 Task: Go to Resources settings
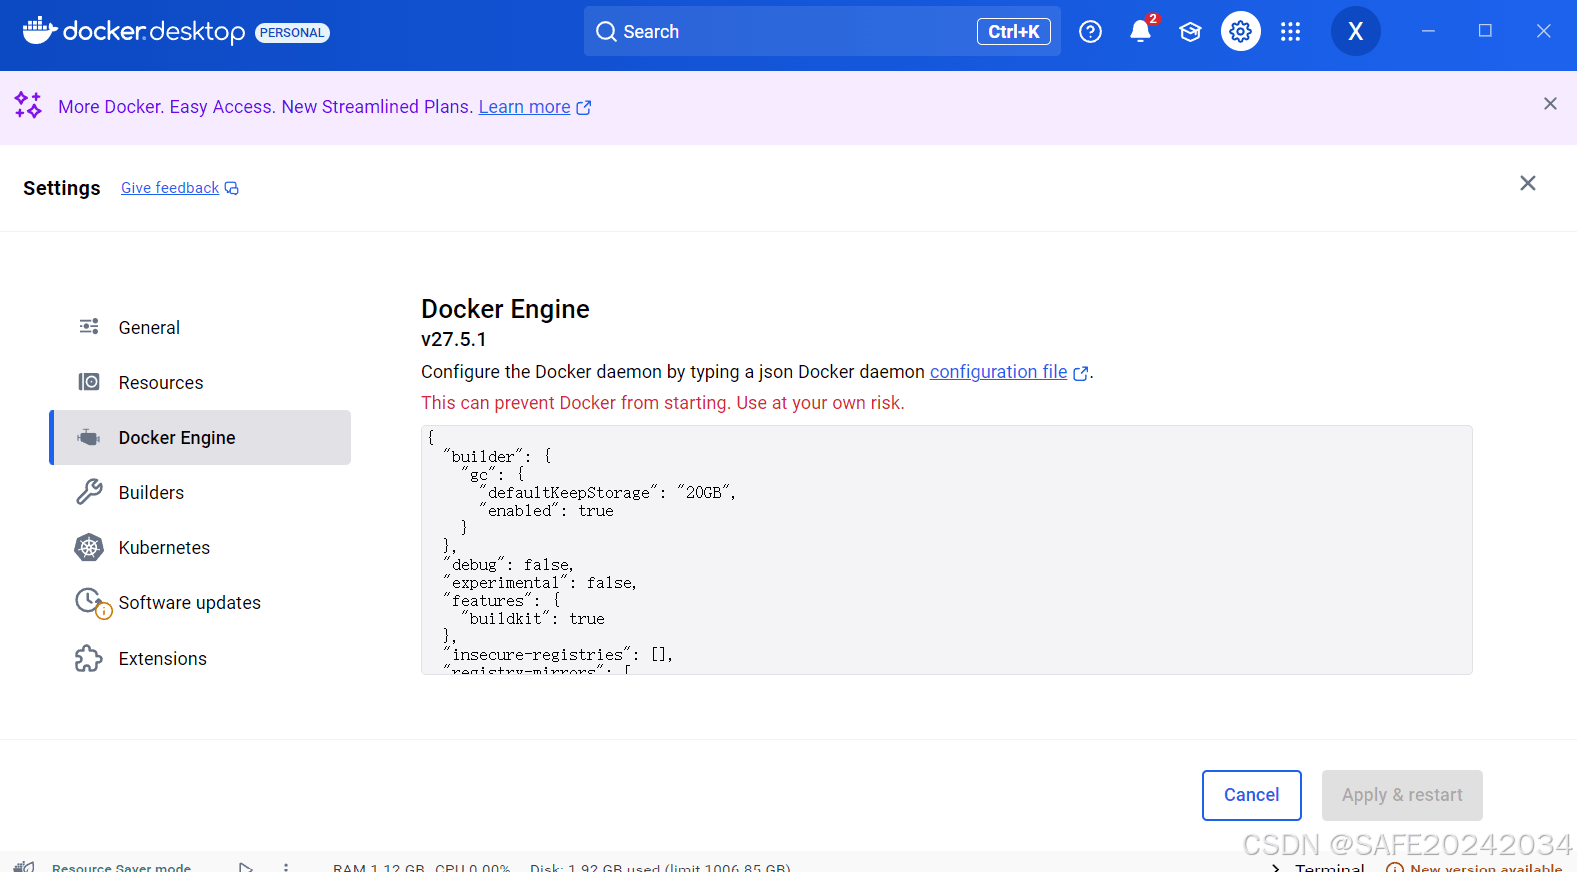[160, 383]
